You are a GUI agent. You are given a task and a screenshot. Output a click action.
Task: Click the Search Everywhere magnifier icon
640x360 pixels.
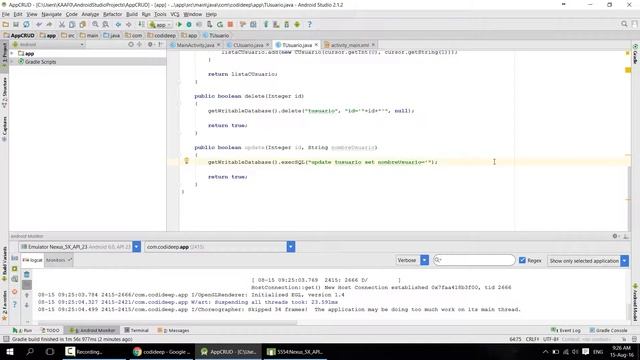pyautogui.click(x=624, y=24)
